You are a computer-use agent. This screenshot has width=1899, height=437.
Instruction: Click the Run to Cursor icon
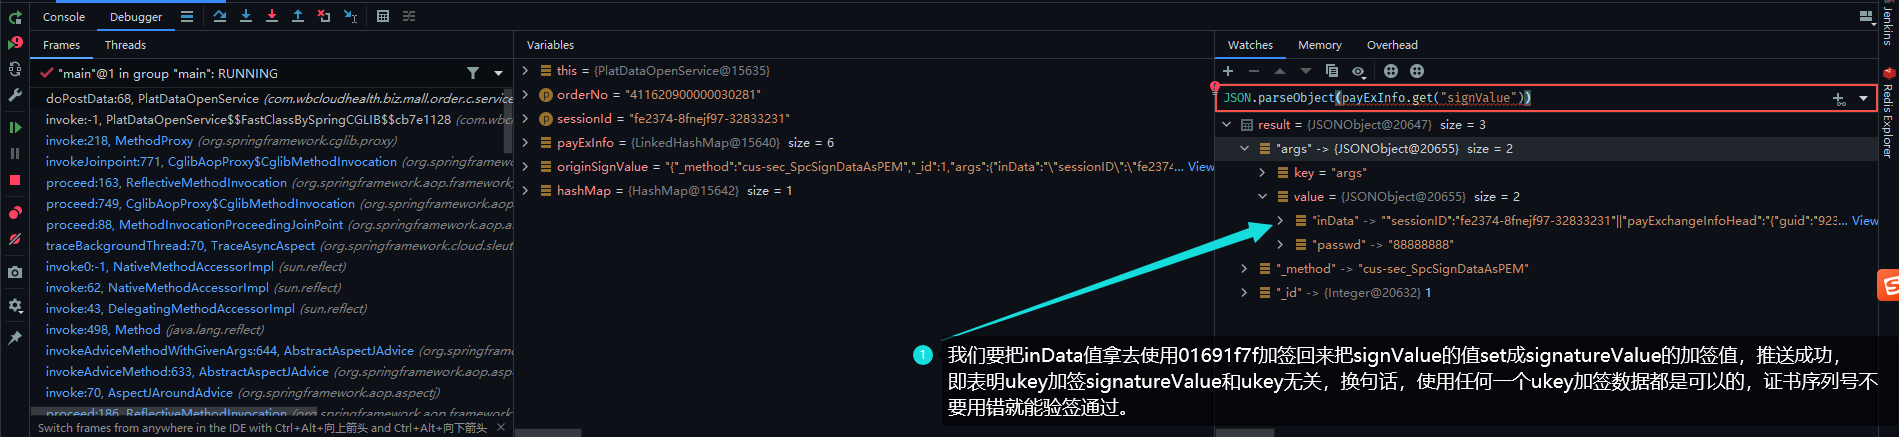pos(350,16)
